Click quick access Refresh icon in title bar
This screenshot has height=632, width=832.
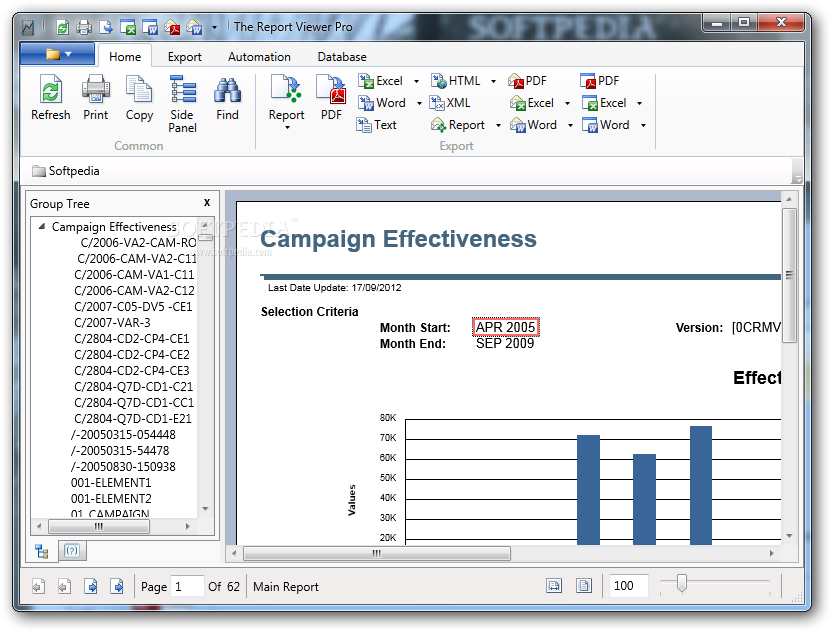[x=63, y=27]
